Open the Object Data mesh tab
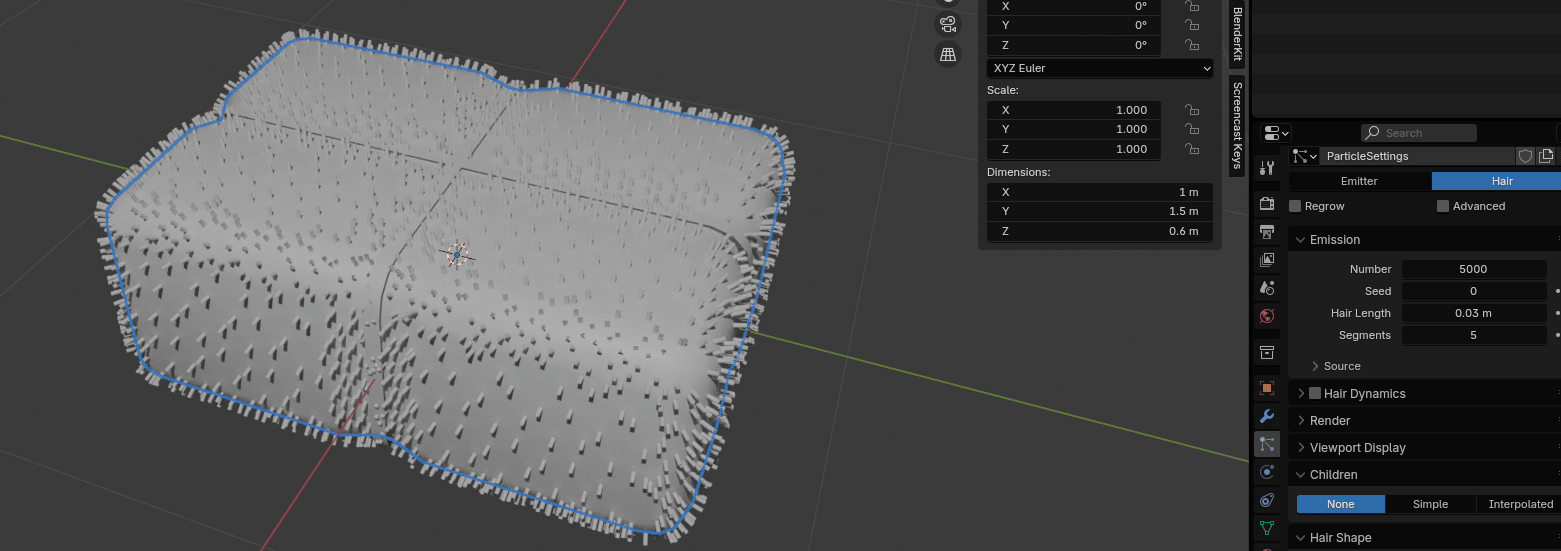1561x551 pixels. (x=1267, y=527)
